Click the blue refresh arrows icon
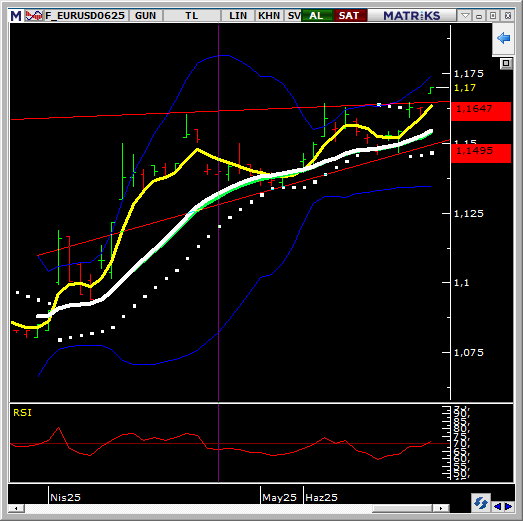Viewport: 523px width, 521px height. pos(481,503)
